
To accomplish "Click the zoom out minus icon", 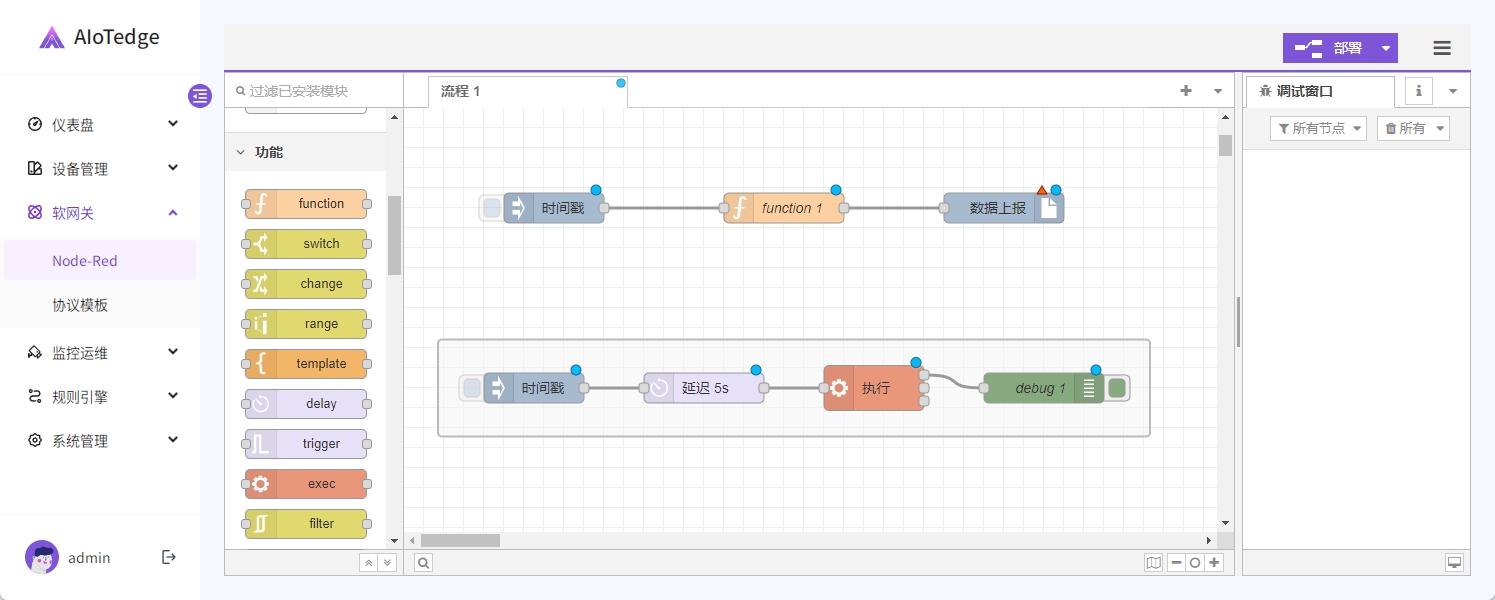I will coord(1176,563).
